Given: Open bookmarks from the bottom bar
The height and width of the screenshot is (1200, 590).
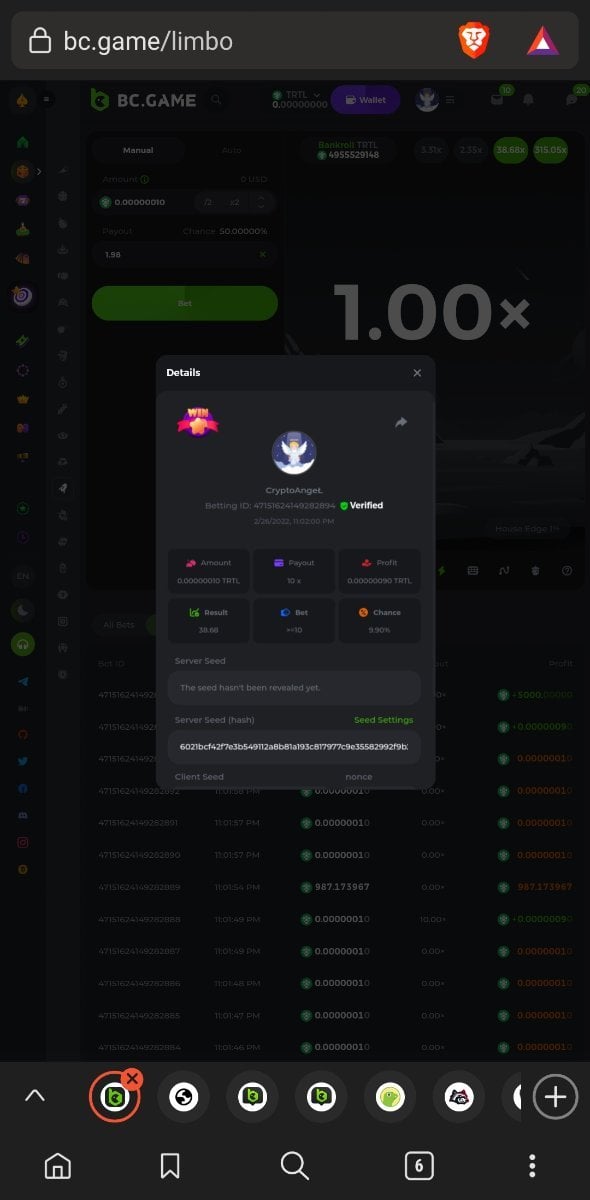Looking at the screenshot, I should click(x=170, y=1165).
